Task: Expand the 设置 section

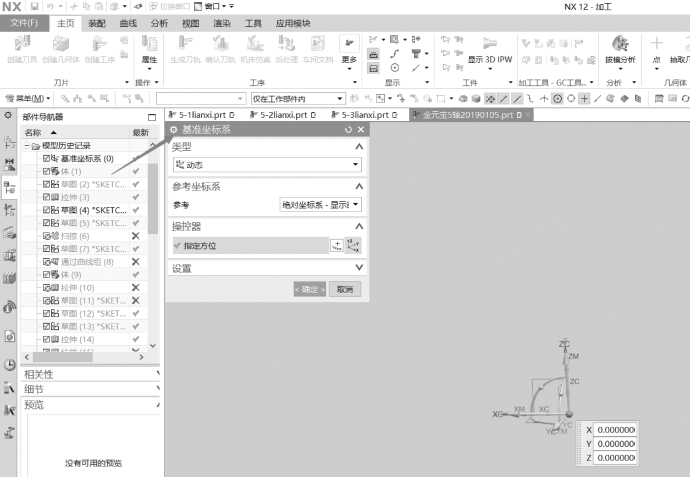Action: pos(359,268)
